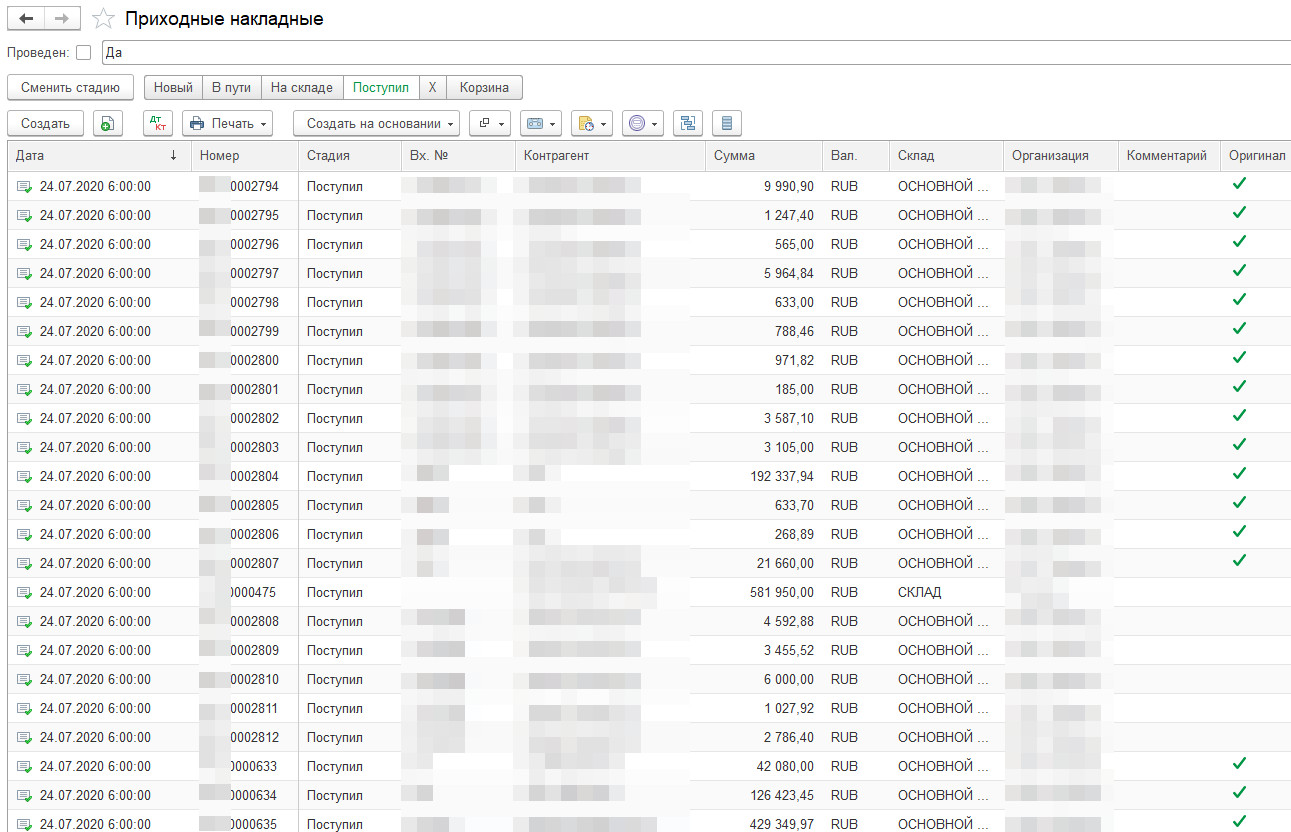Image resolution: width=1291 pixels, height=832 pixels.
Task: Toggle Оригинал checkmark for row 0002807
Action: click(x=1239, y=561)
